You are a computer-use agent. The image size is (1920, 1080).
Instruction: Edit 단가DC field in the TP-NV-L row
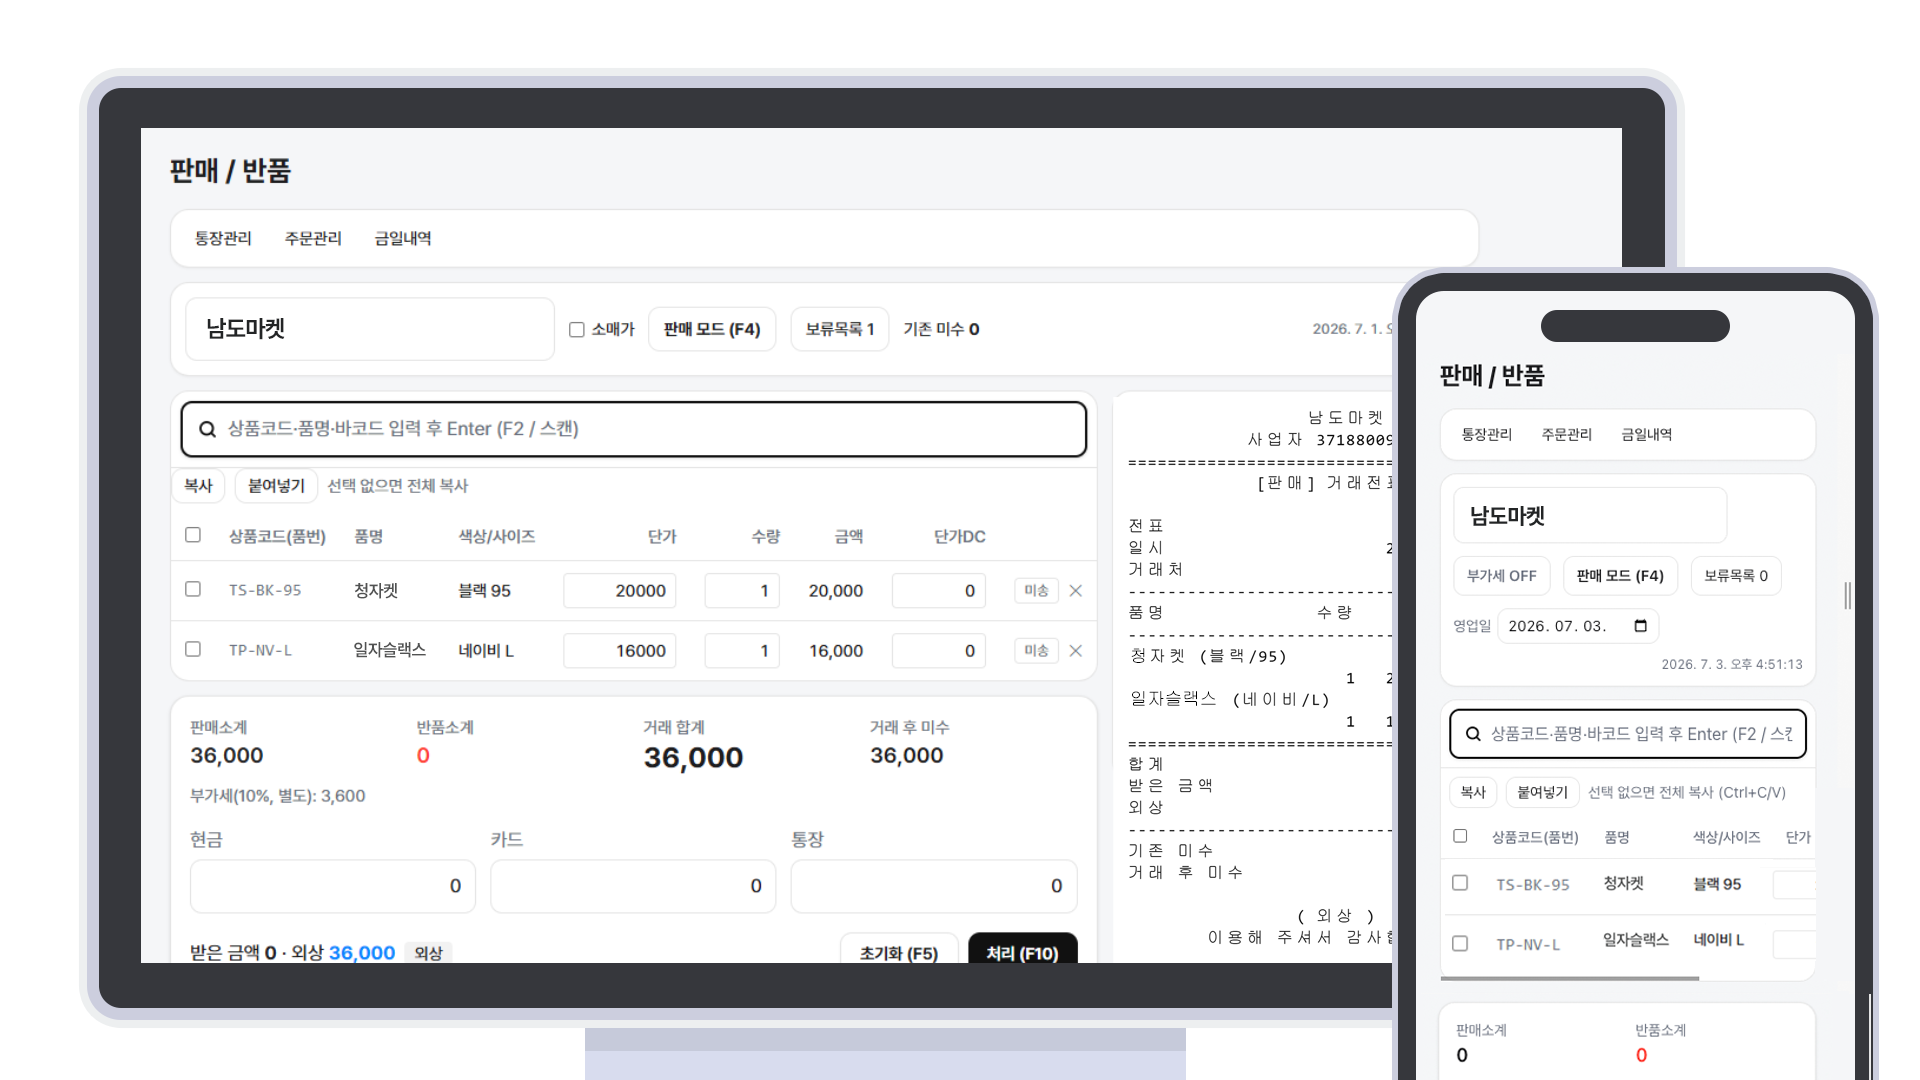(x=939, y=651)
